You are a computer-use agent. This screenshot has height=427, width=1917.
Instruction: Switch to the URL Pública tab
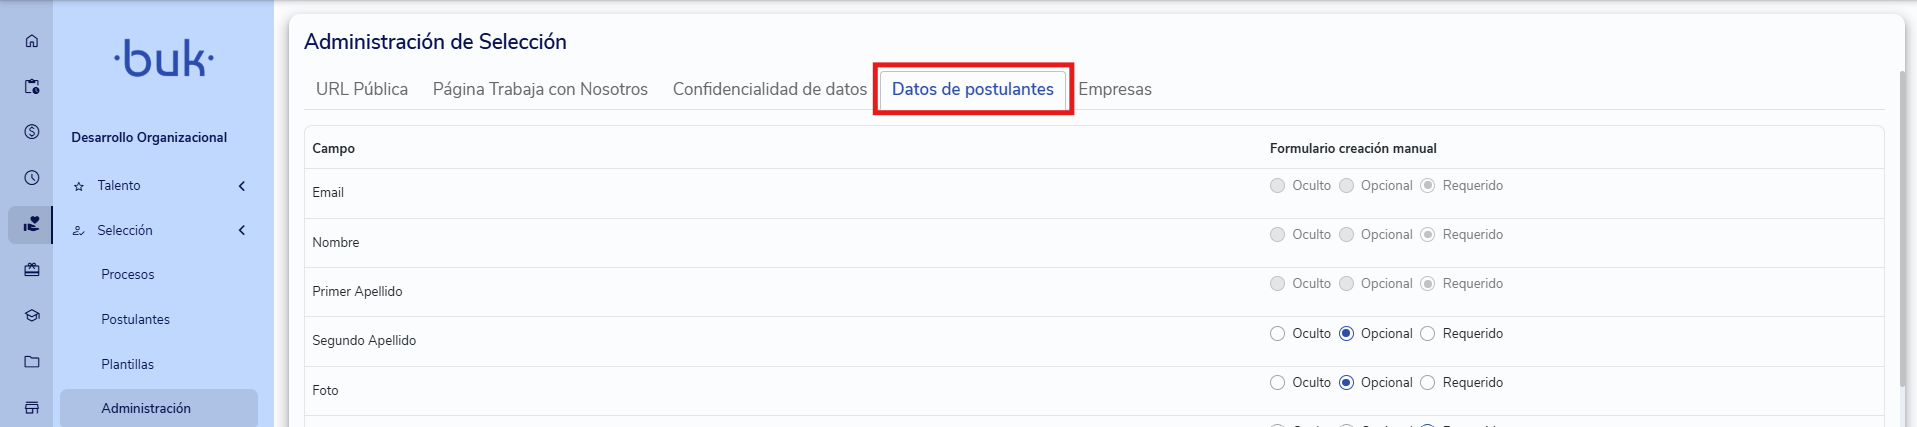coord(362,89)
